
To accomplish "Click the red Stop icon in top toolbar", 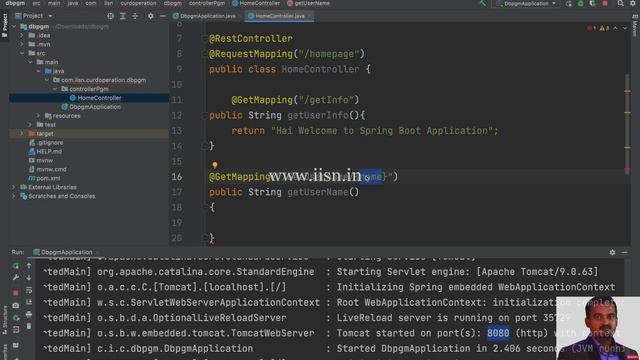I will pos(605,4).
